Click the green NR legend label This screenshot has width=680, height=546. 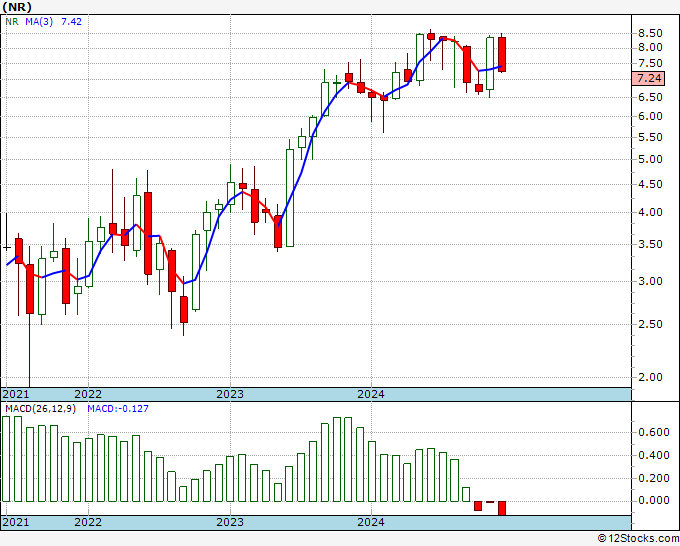coord(12,21)
